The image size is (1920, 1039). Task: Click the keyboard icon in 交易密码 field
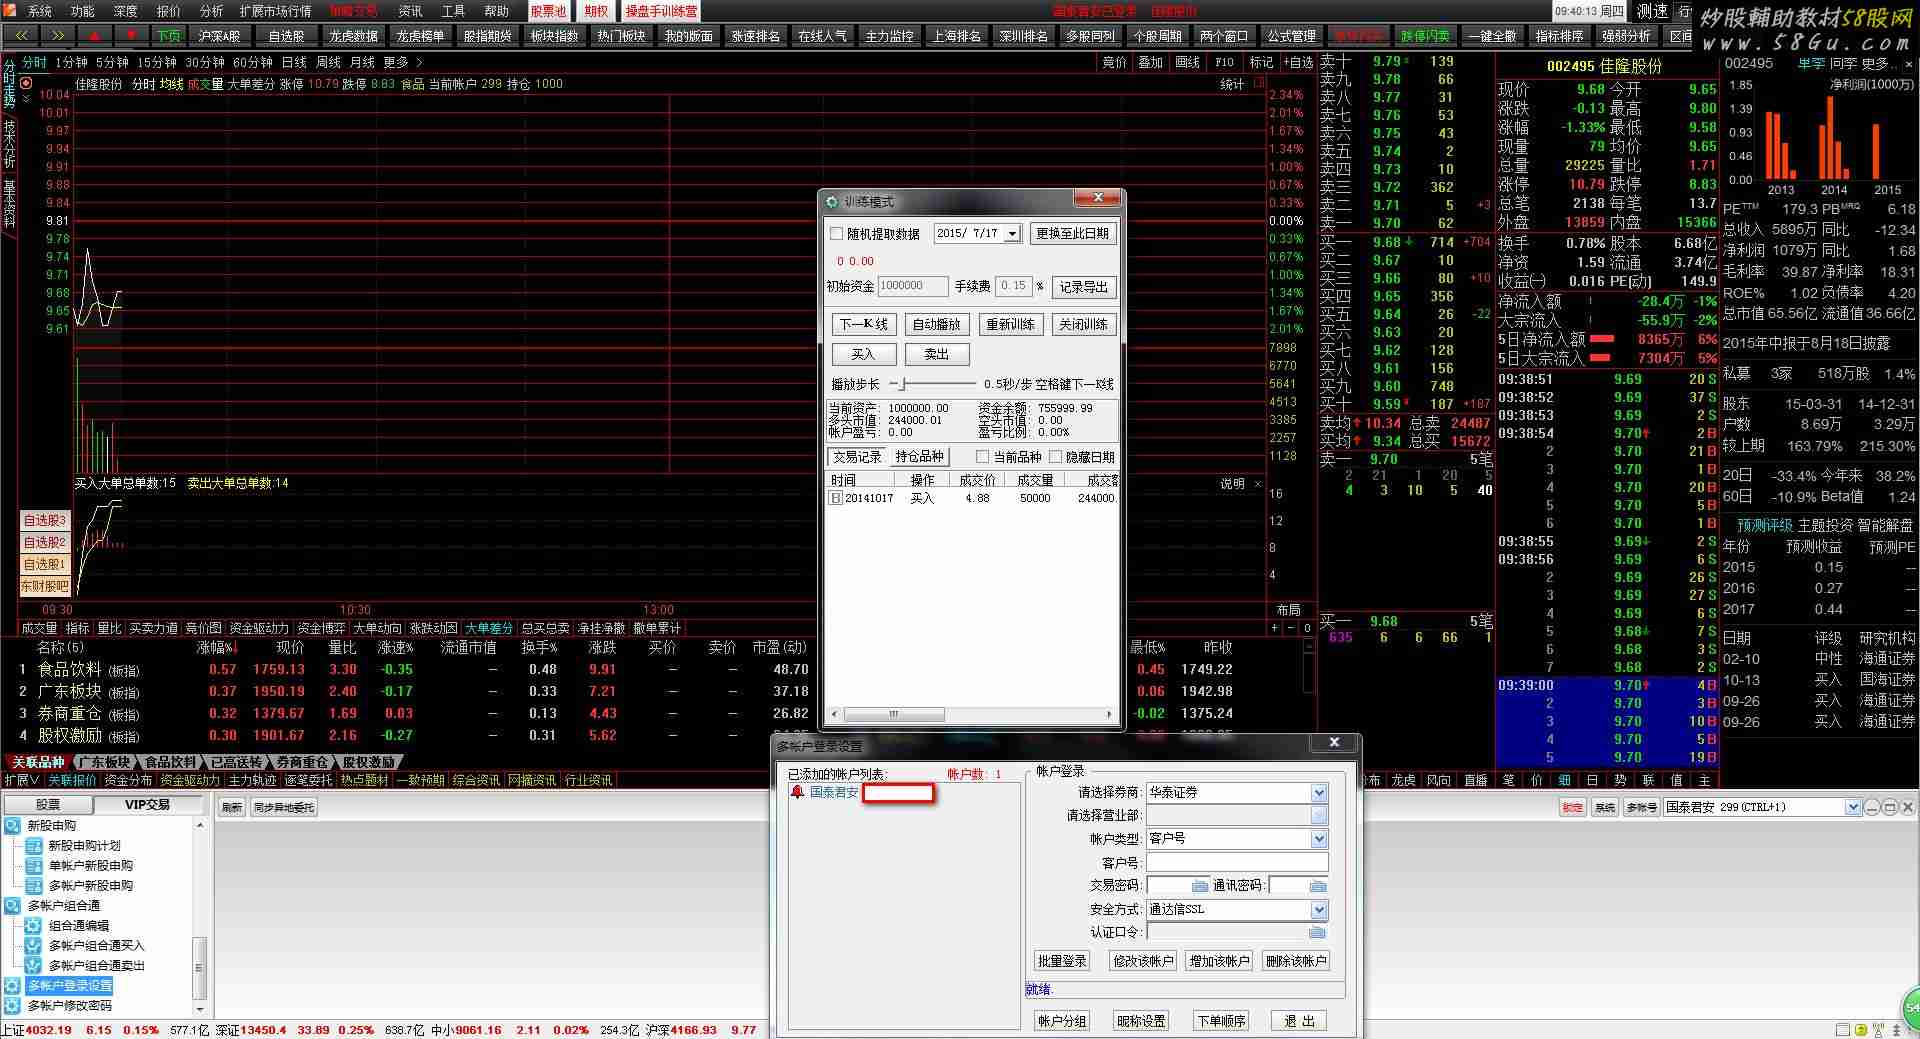1200,886
